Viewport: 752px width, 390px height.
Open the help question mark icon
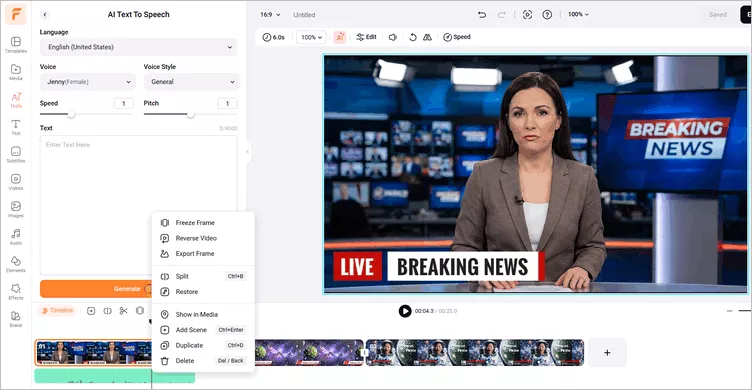tap(547, 15)
